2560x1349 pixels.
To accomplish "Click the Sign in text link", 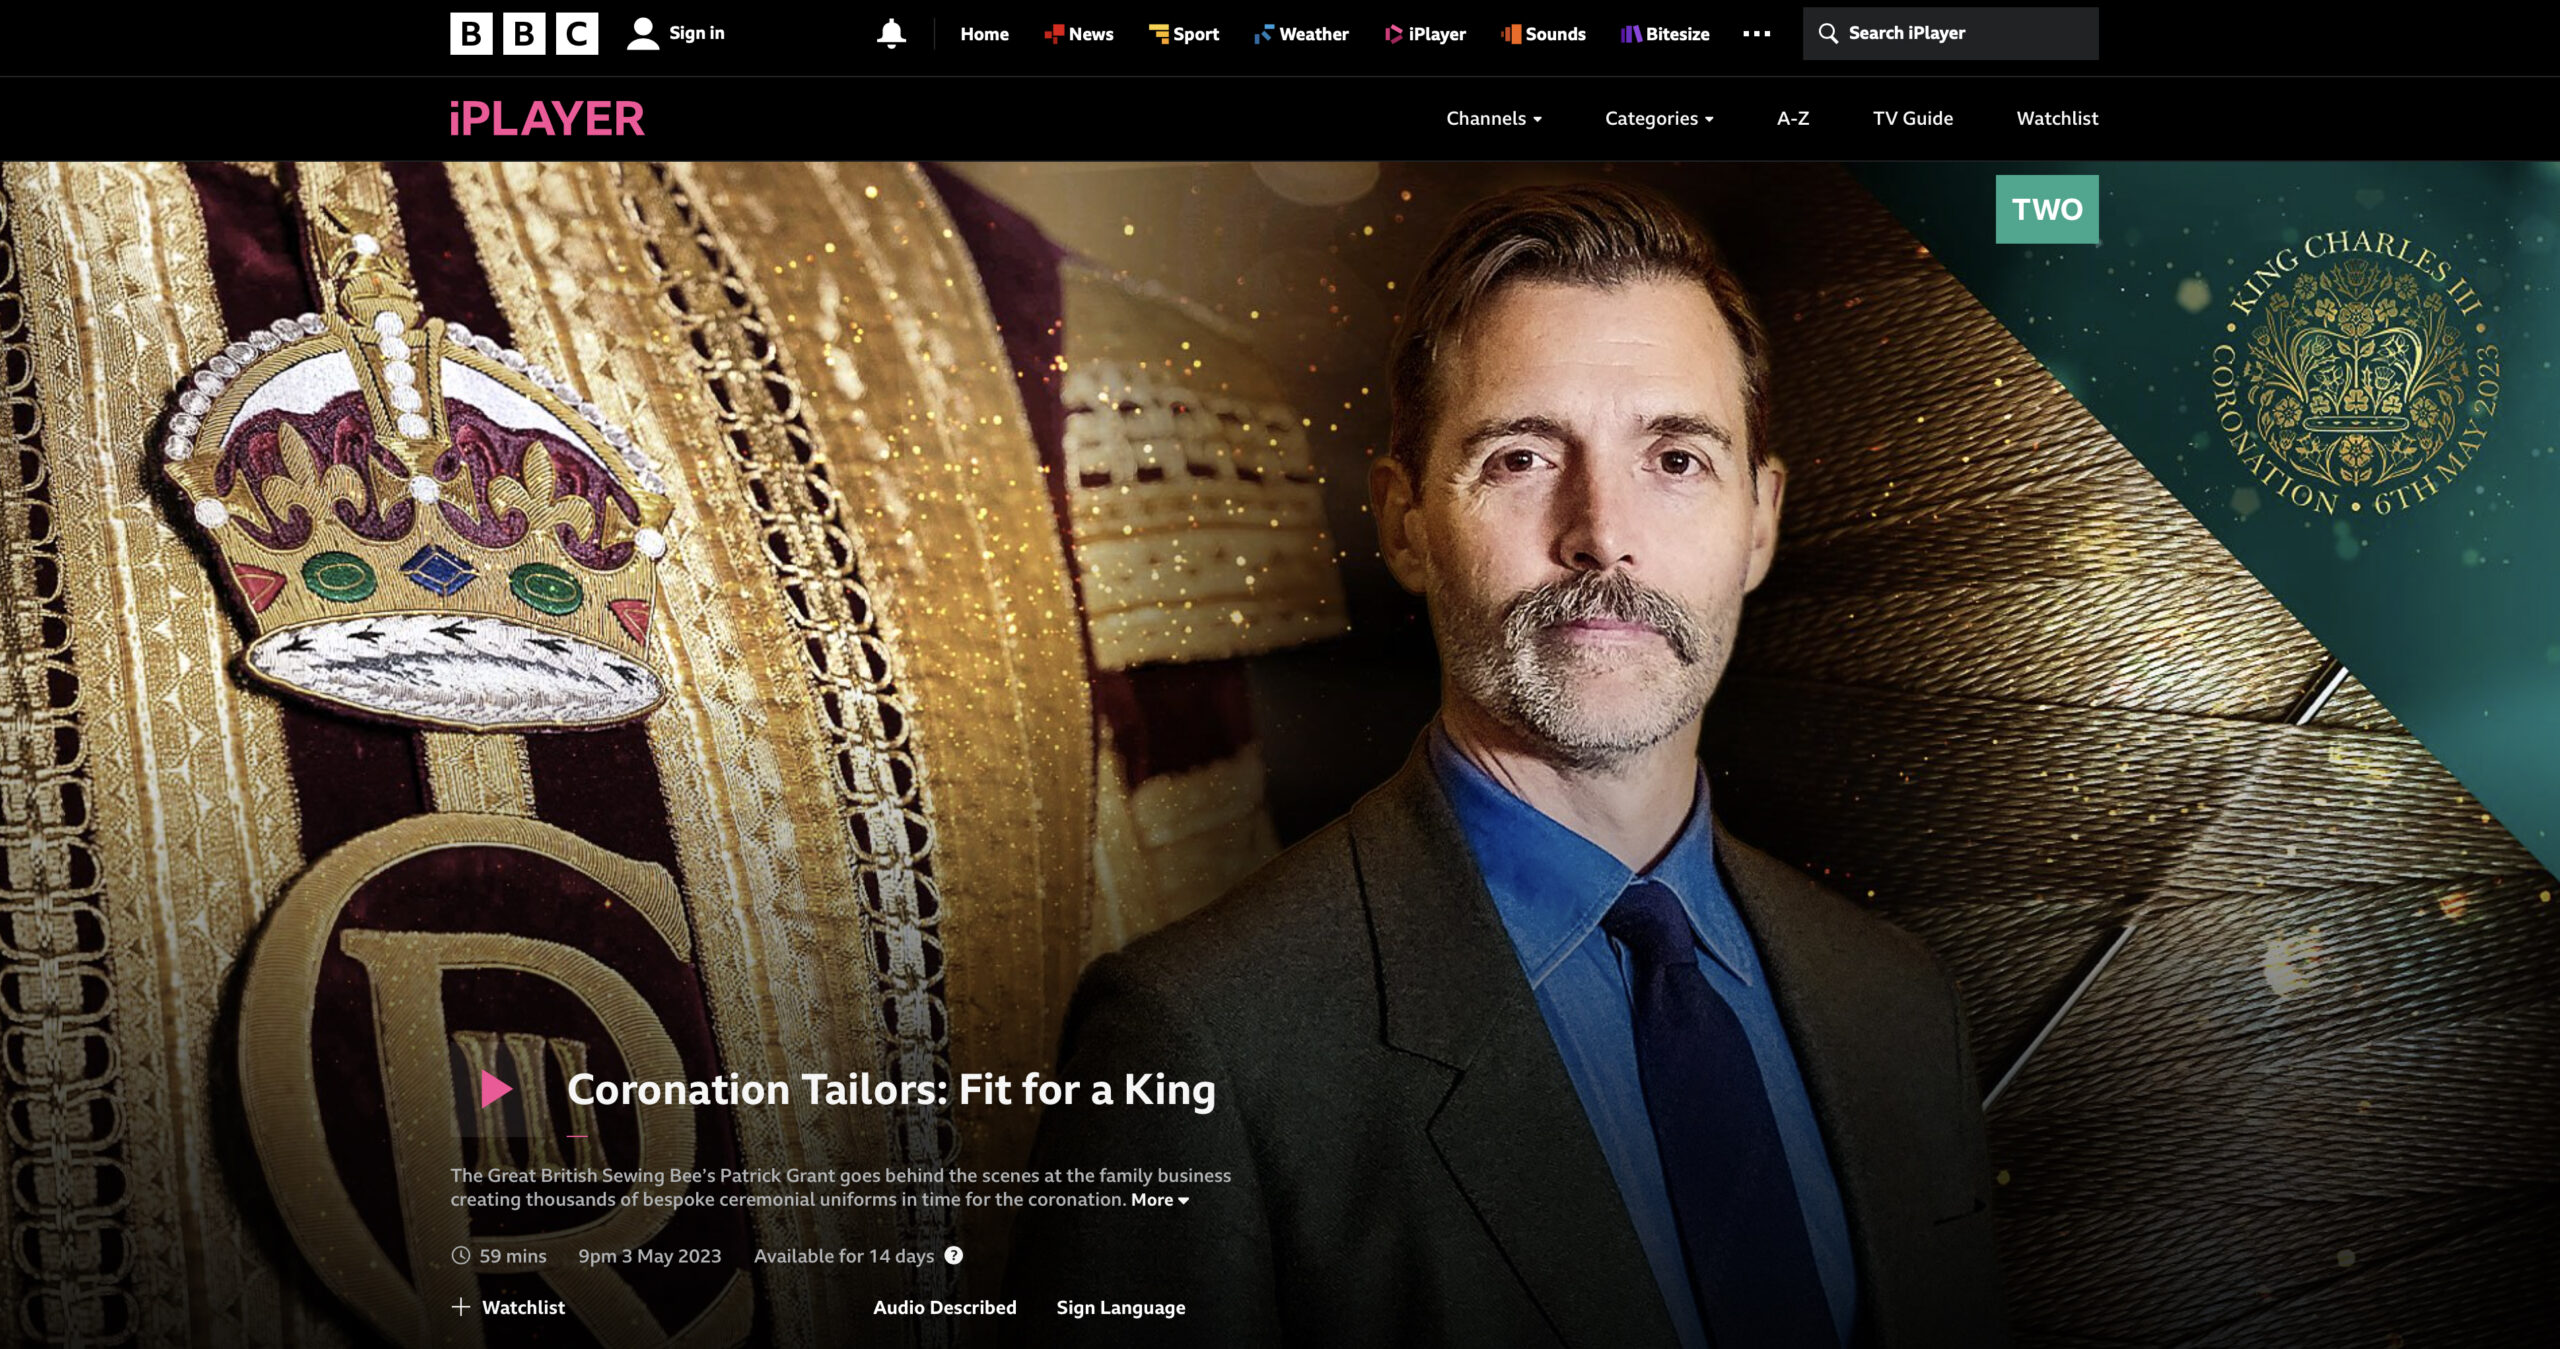I will [696, 33].
